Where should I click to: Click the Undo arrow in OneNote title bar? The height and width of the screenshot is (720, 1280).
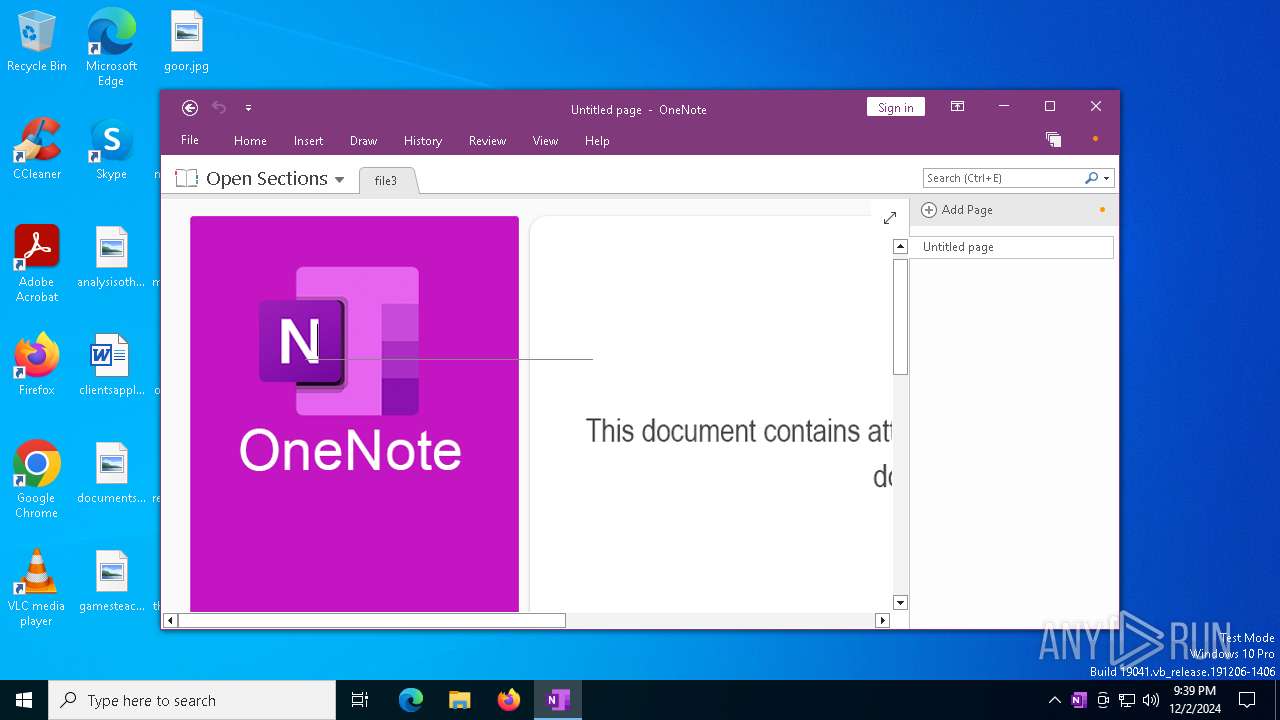coord(219,108)
